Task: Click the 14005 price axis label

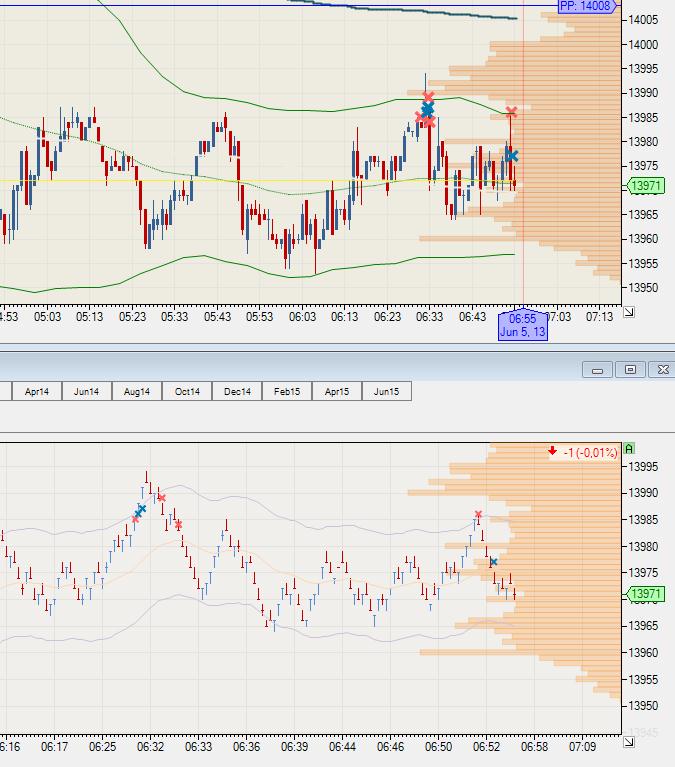Action: 643,20
